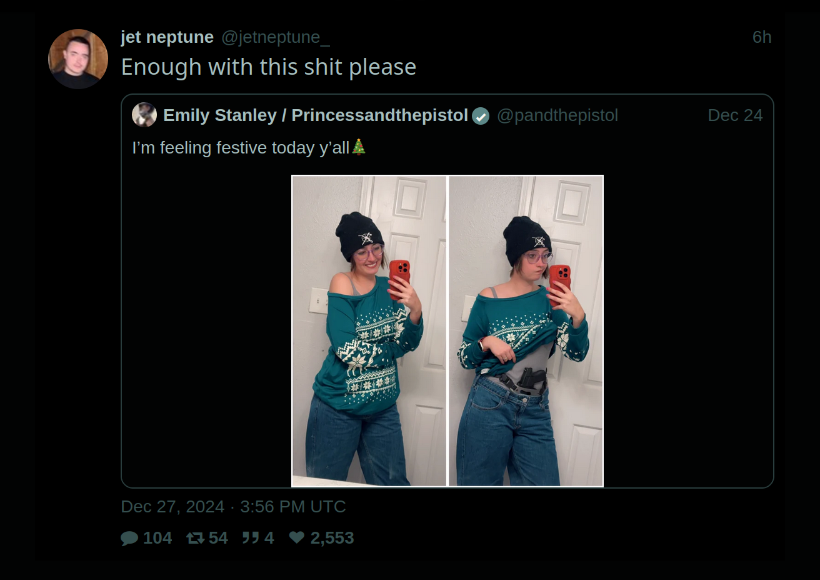
Task: Open the jet neptune display name
Action: pyautogui.click(x=167, y=38)
